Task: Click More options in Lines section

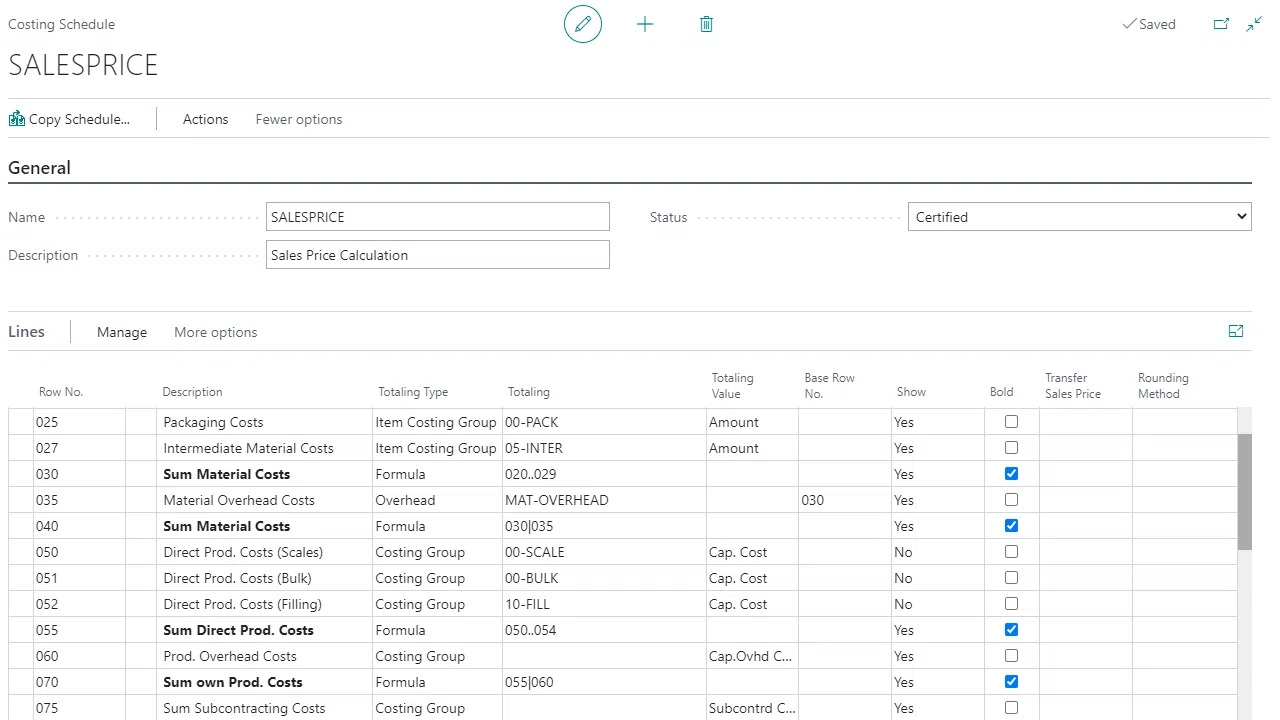Action: pyautogui.click(x=215, y=332)
